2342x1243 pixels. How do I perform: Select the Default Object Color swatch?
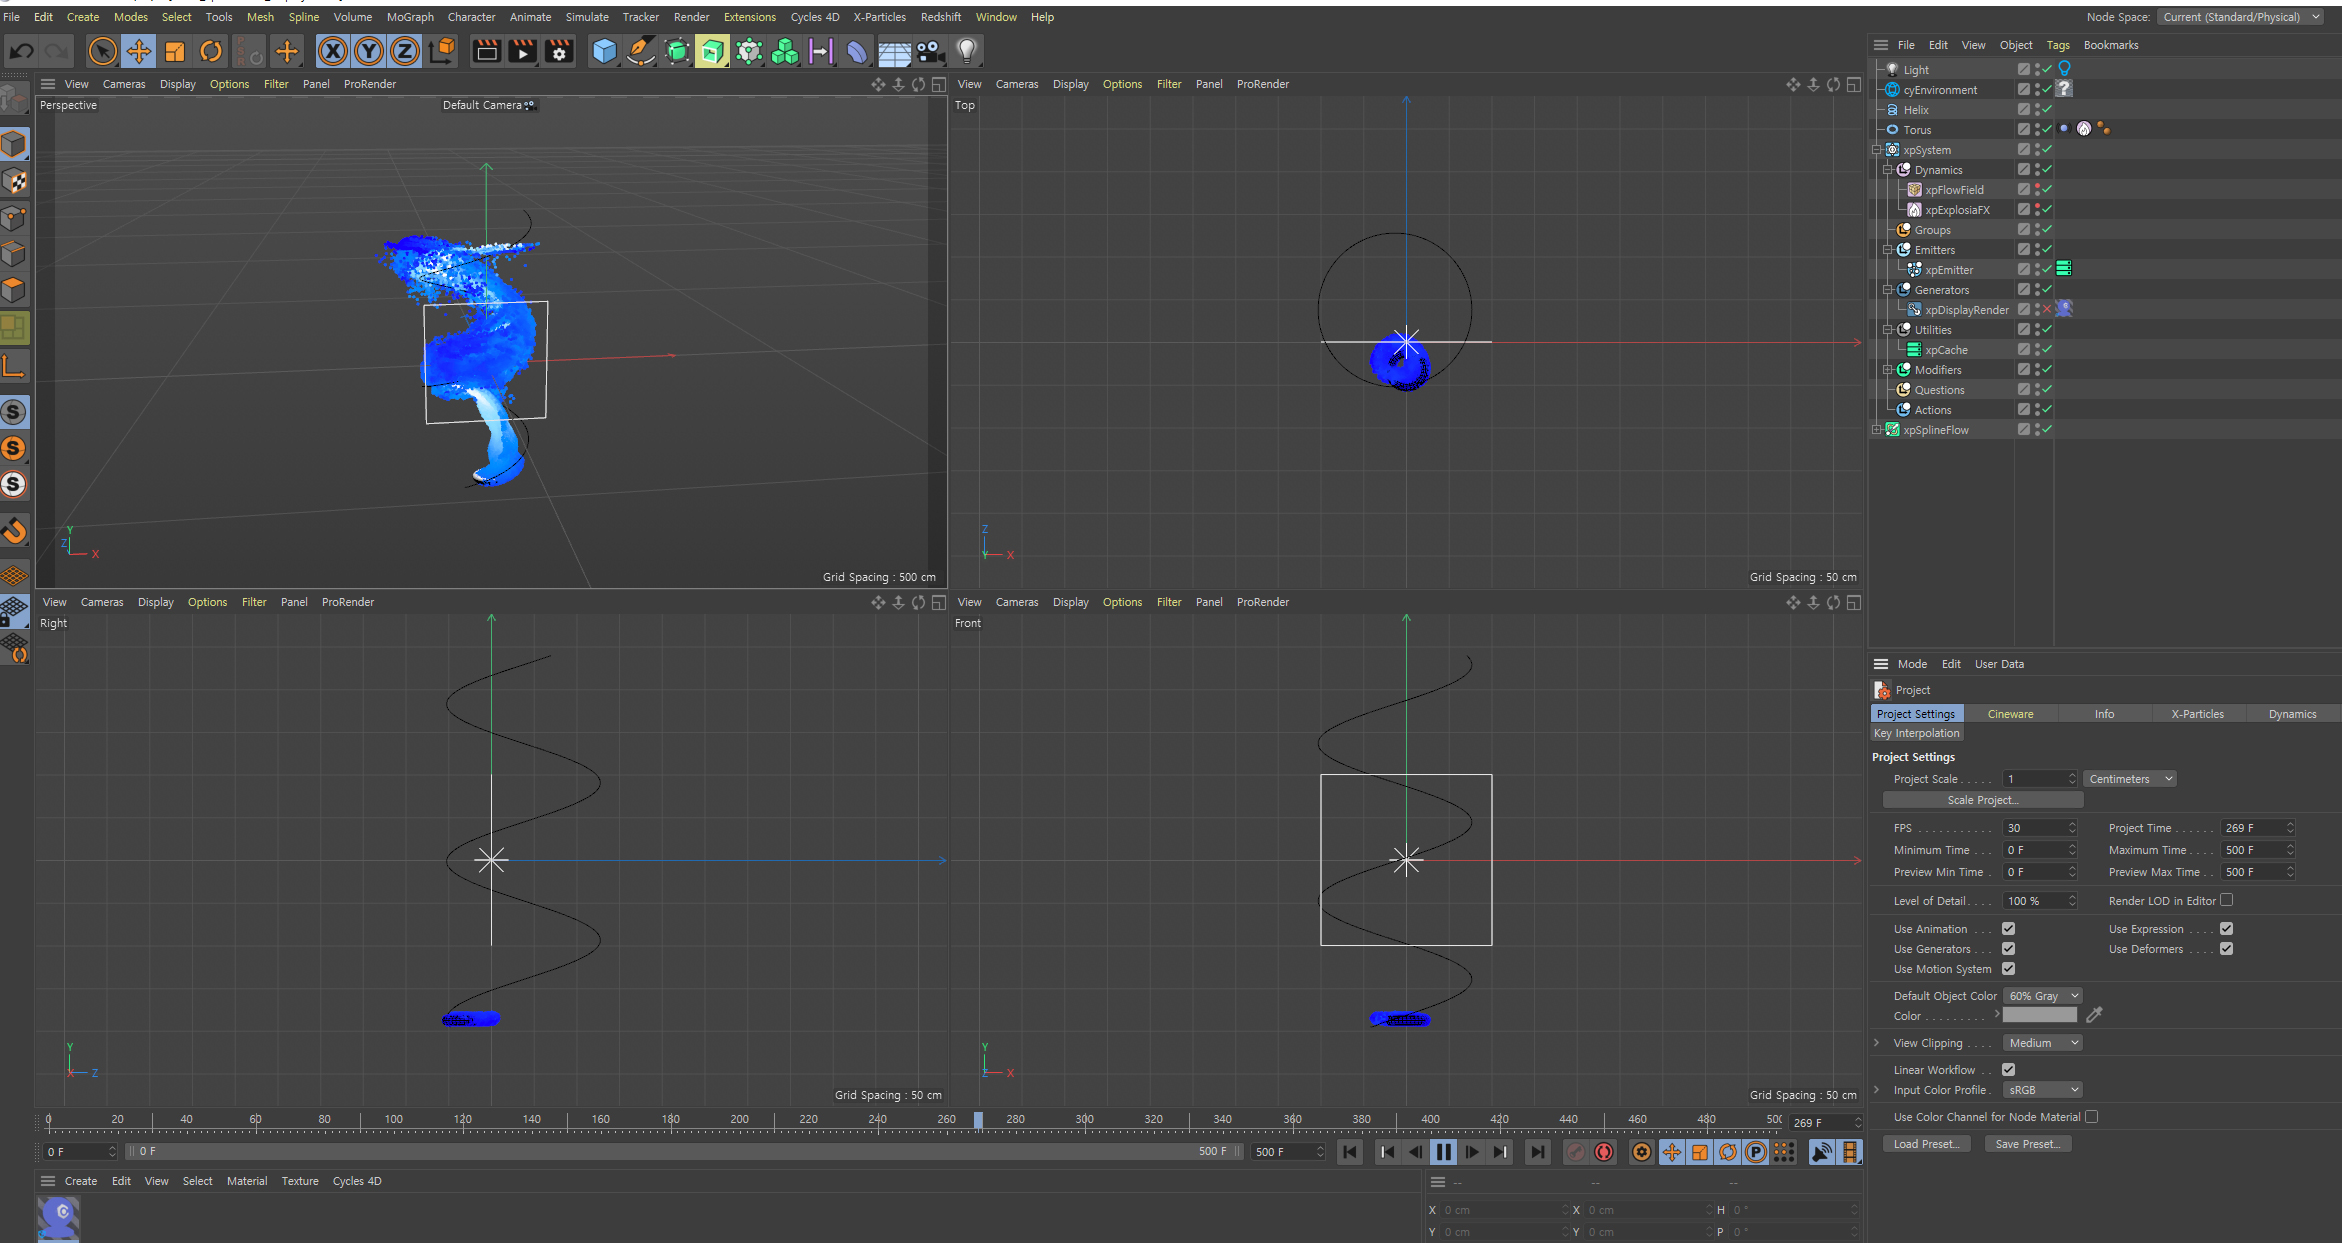(x=2040, y=1015)
